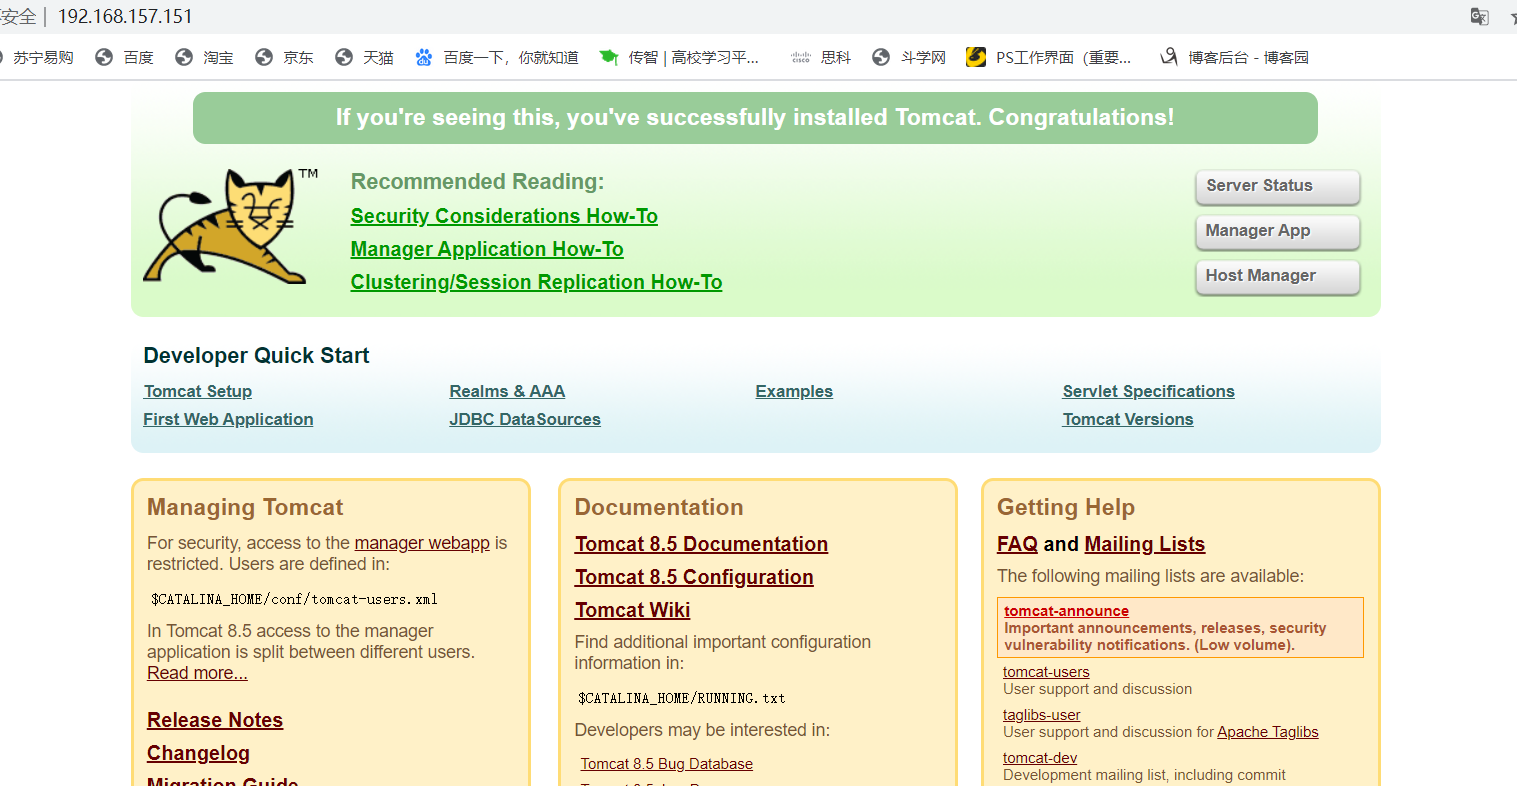Screen dimensions: 1517x786
Task: Click the Getting Help heading
Action: (1066, 508)
